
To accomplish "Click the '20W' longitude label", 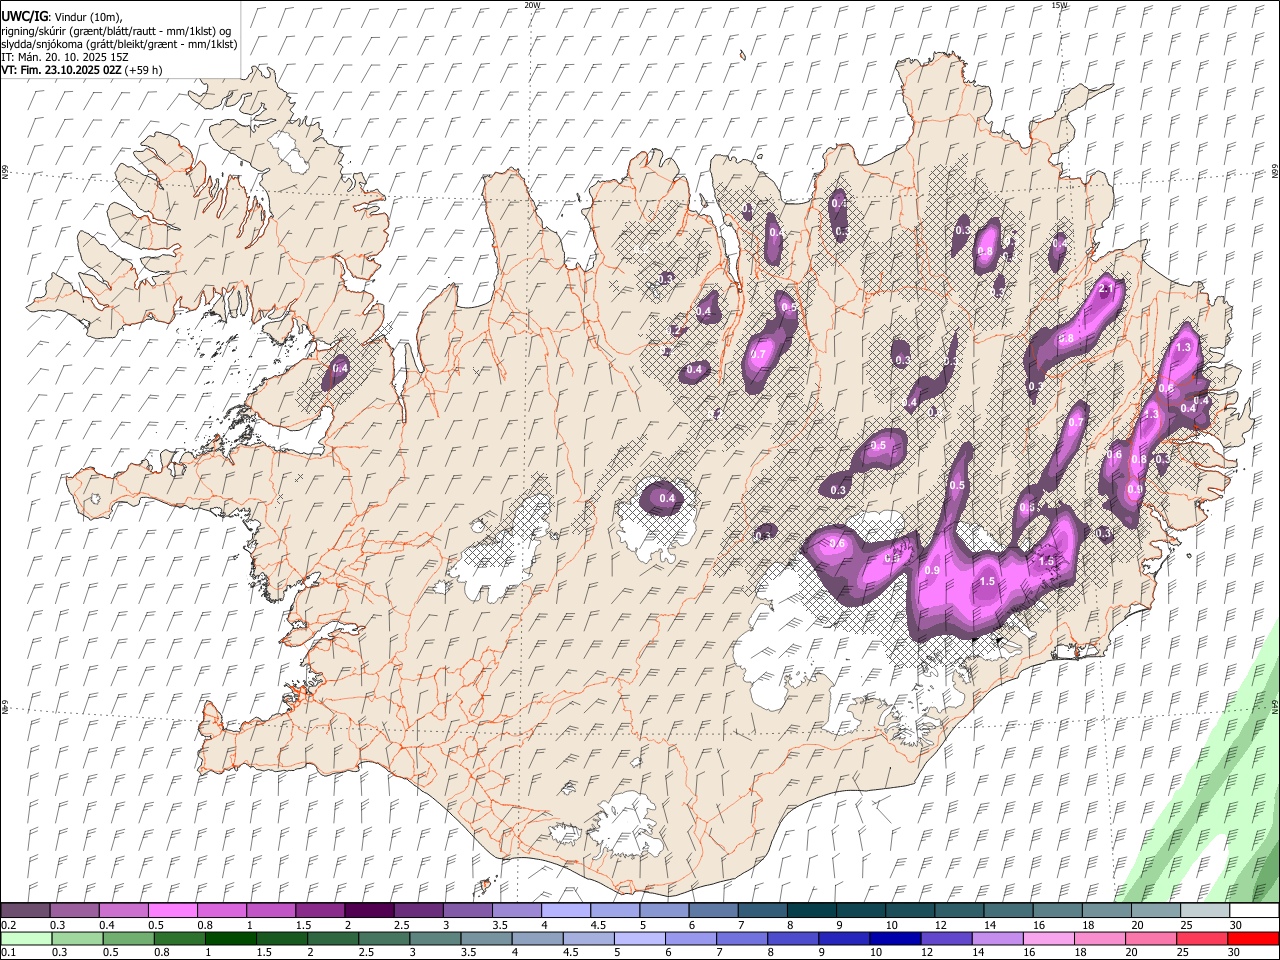I will [532, 5].
